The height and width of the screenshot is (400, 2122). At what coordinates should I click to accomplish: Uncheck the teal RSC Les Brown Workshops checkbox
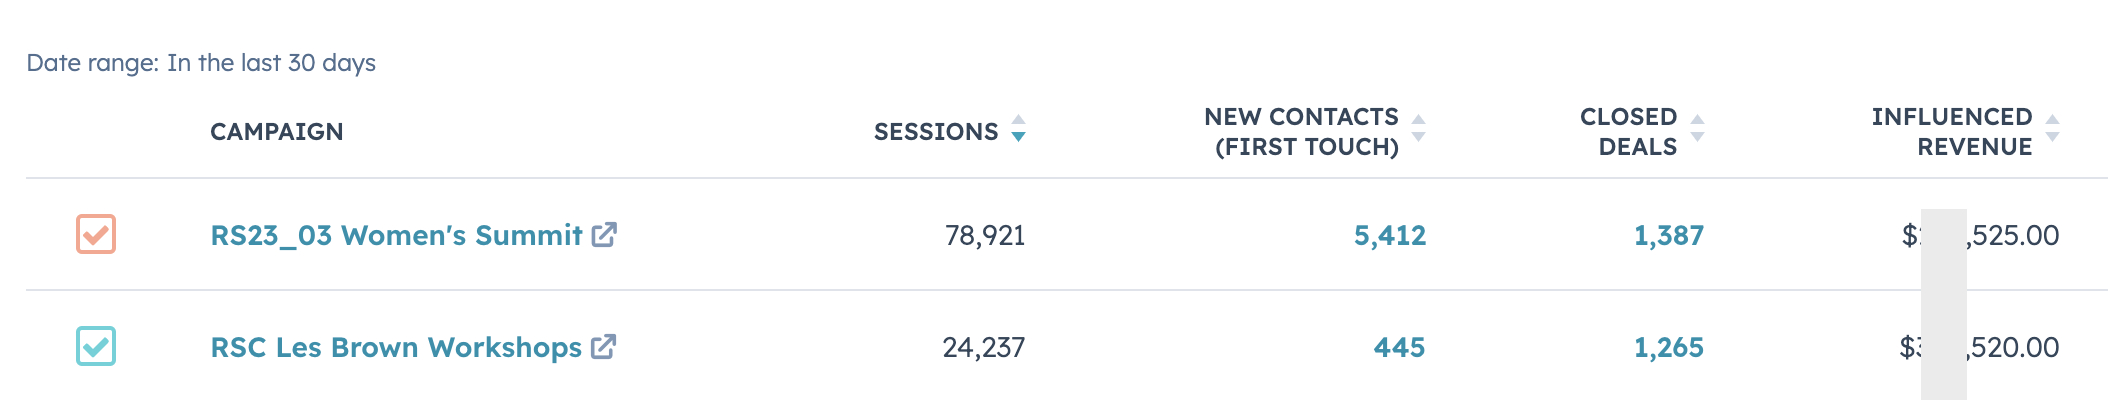click(x=96, y=346)
